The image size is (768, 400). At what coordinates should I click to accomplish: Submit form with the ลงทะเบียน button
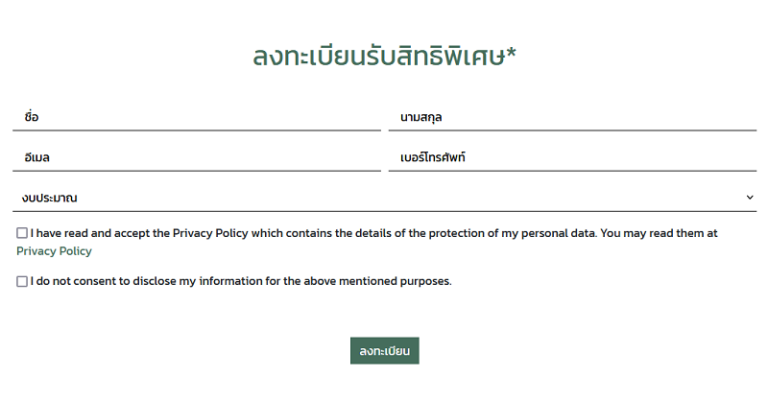384,351
